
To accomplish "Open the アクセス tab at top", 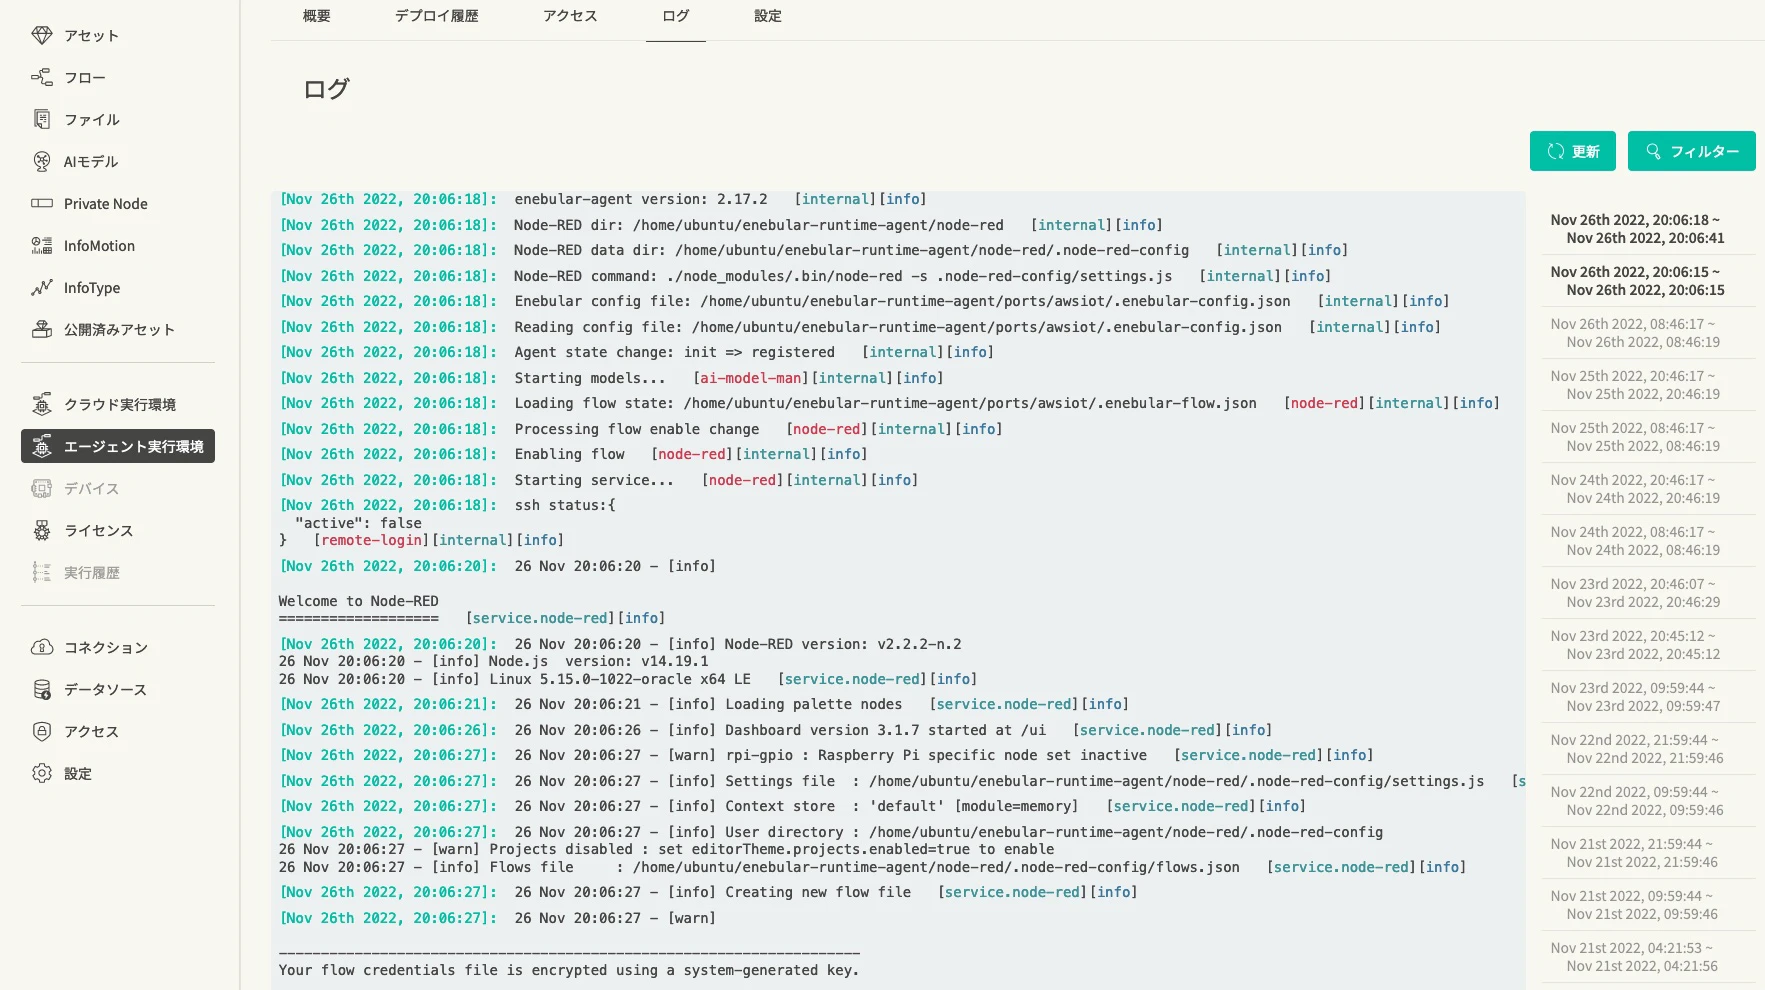I will 570,16.
